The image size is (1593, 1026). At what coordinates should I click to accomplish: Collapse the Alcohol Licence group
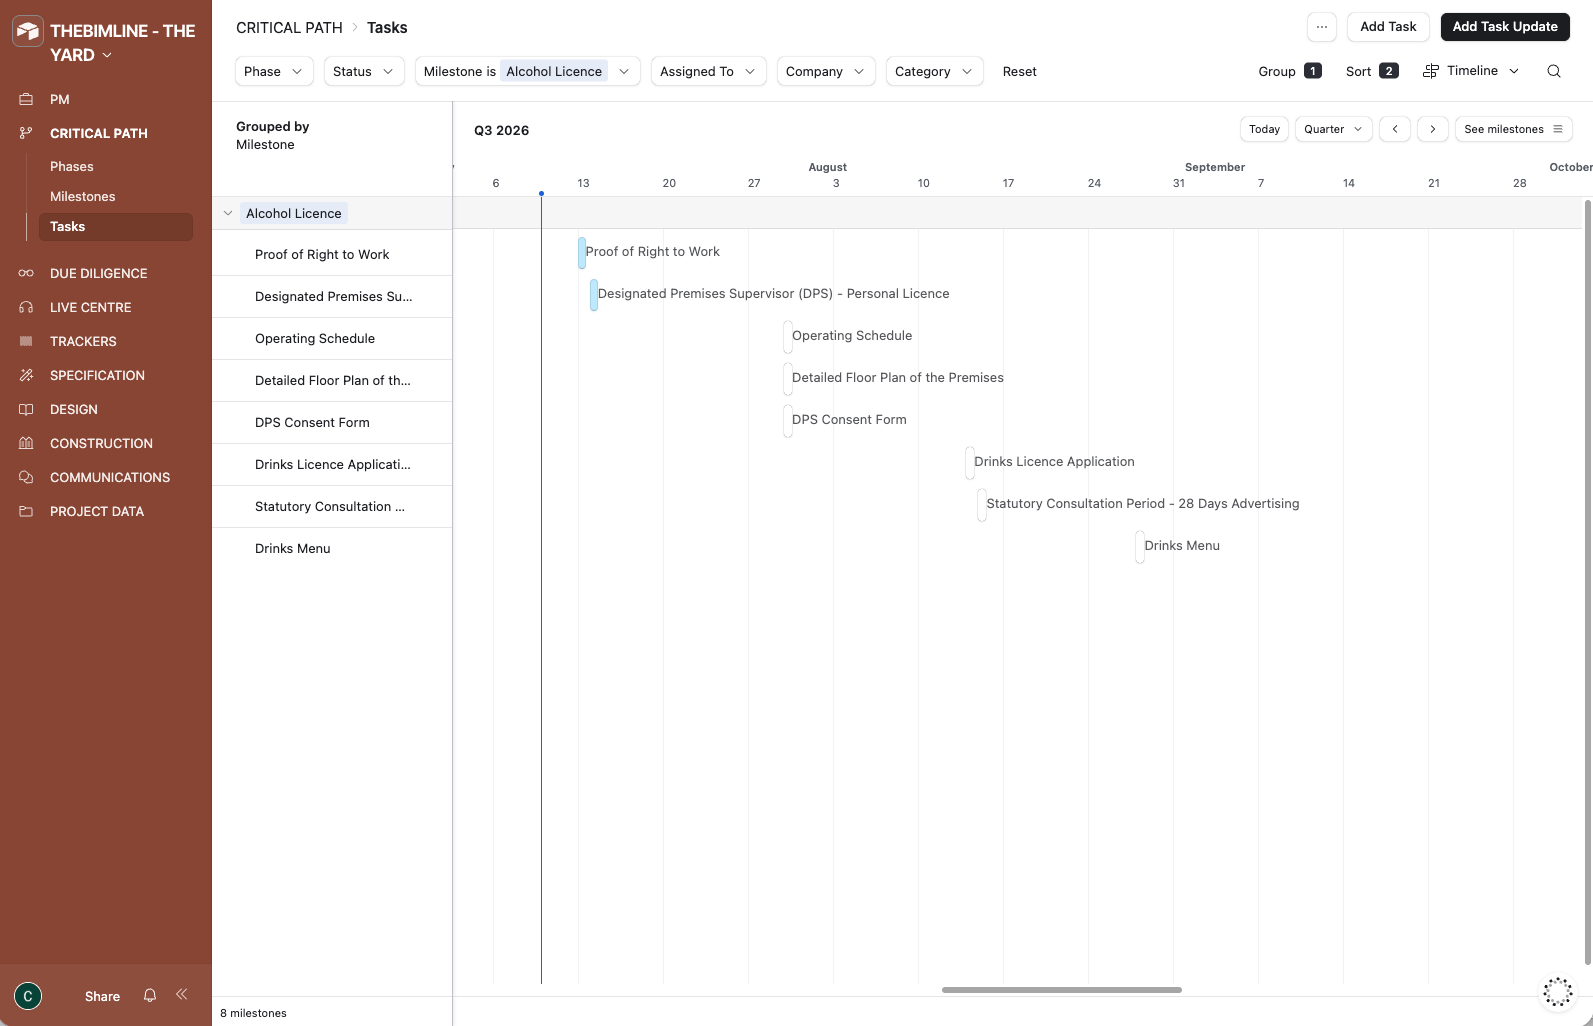[x=228, y=213]
